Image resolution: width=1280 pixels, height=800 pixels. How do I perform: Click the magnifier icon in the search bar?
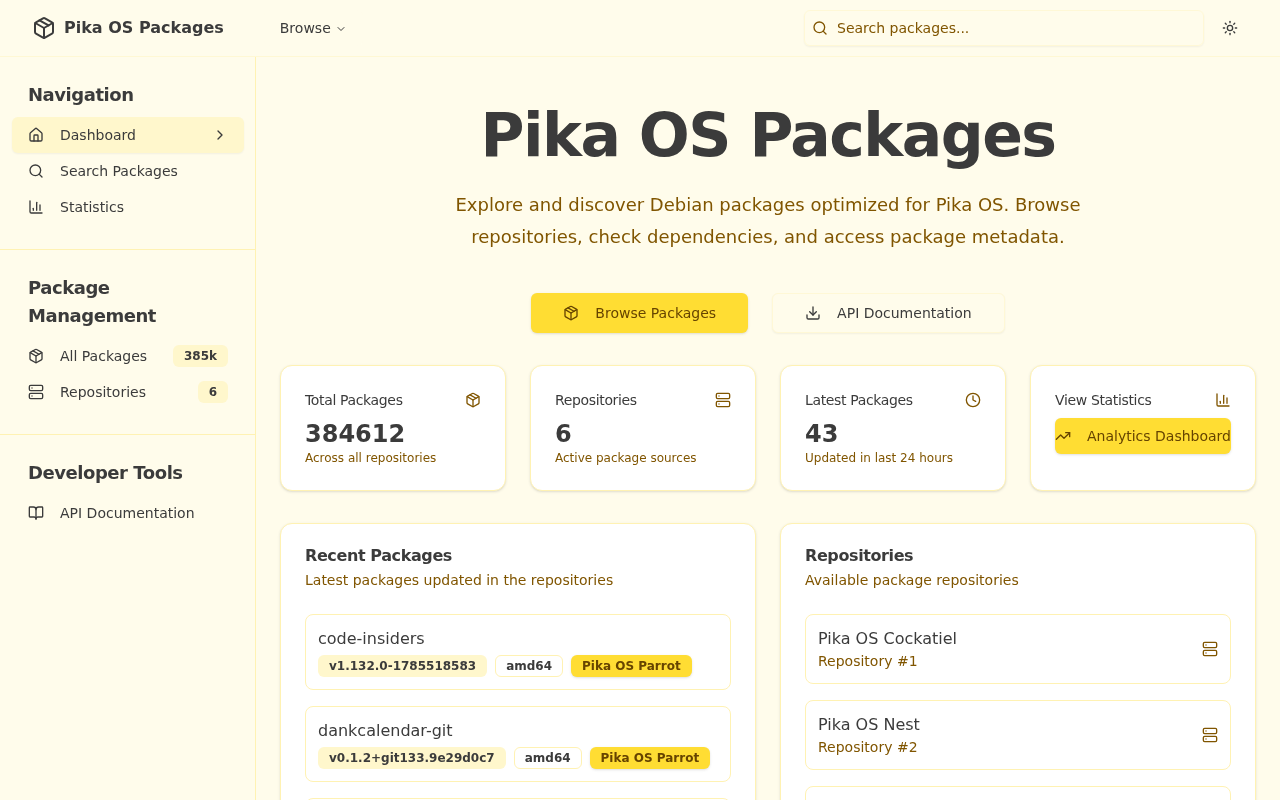tap(820, 28)
